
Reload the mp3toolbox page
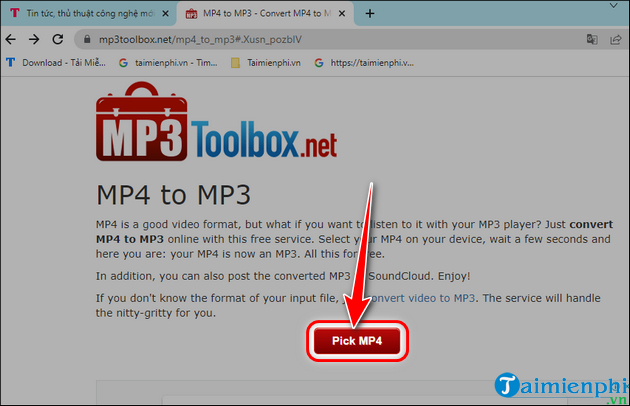(x=58, y=39)
